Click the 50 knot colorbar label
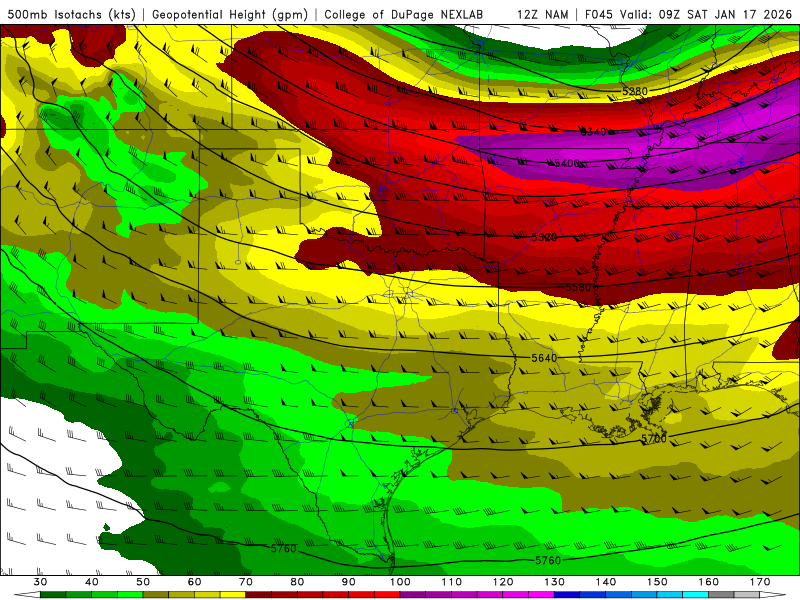This screenshot has width=800, height=600. (x=143, y=582)
